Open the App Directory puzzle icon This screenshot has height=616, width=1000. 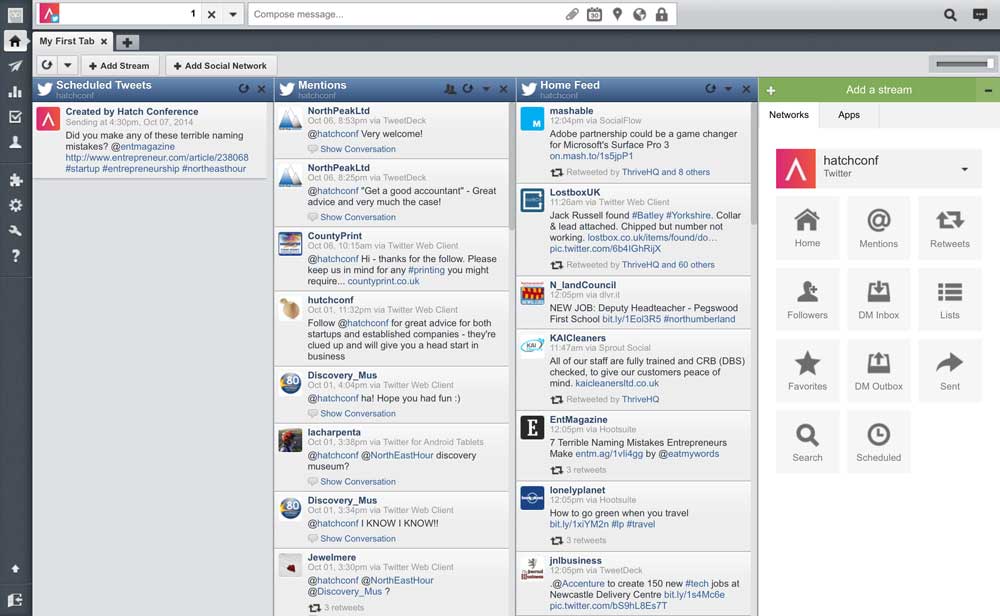point(15,180)
